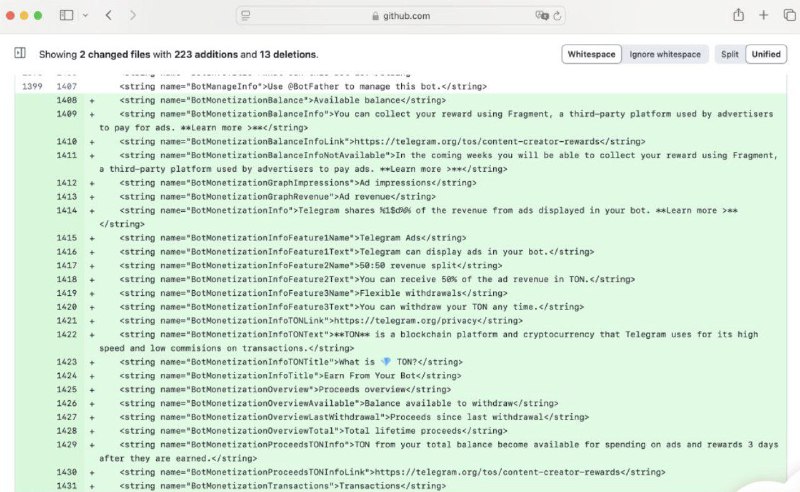Image resolution: width=800 pixels, height=492 pixels.
Task: Go back with the left arrow
Action: (109, 15)
